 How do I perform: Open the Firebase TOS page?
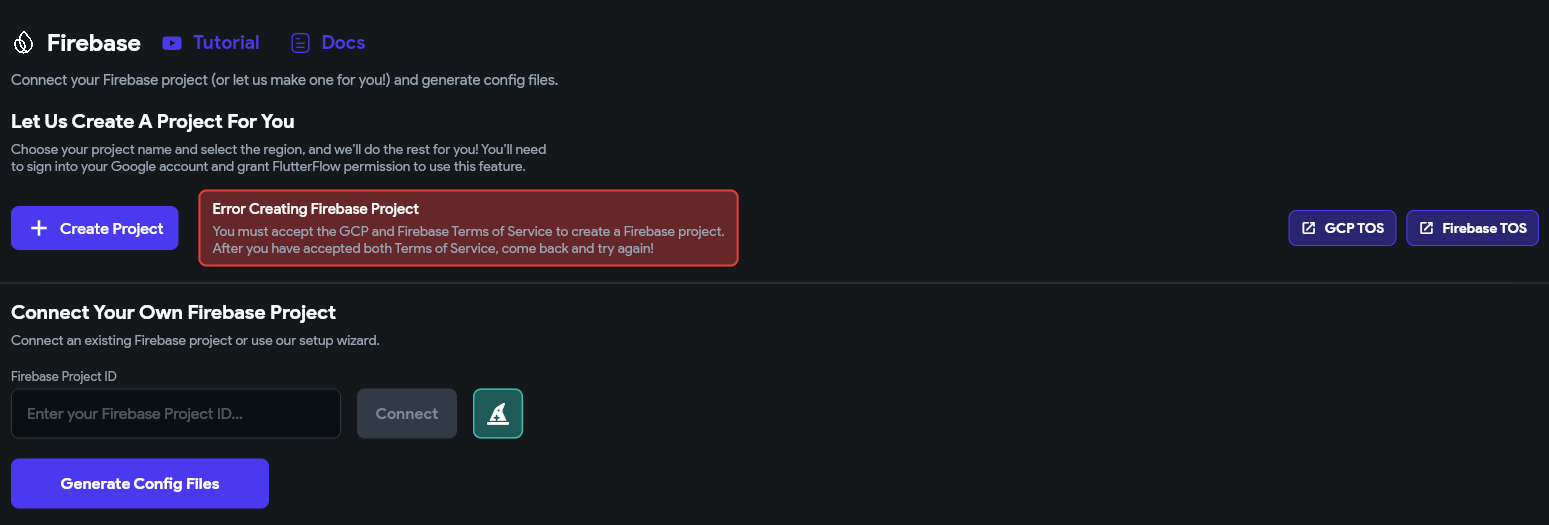point(1472,228)
